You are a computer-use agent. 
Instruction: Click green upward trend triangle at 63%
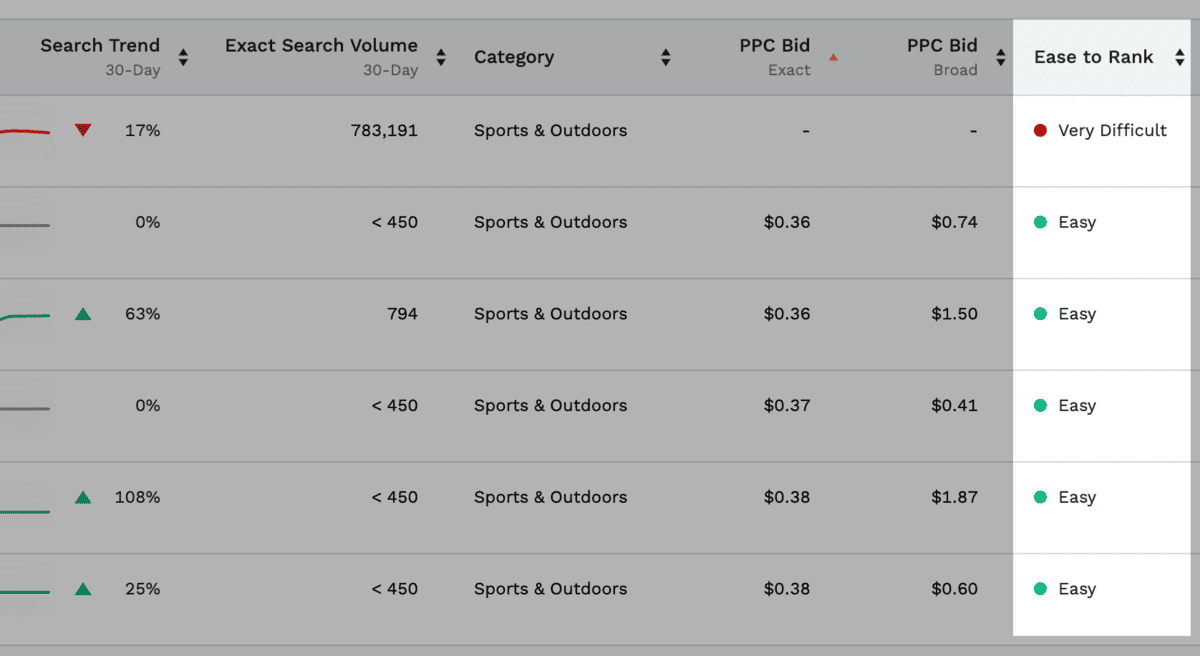[83, 314]
